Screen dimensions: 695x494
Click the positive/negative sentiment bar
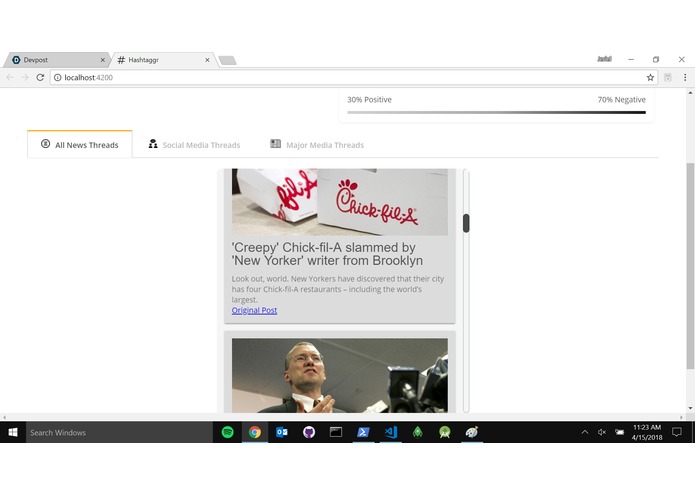point(496,113)
